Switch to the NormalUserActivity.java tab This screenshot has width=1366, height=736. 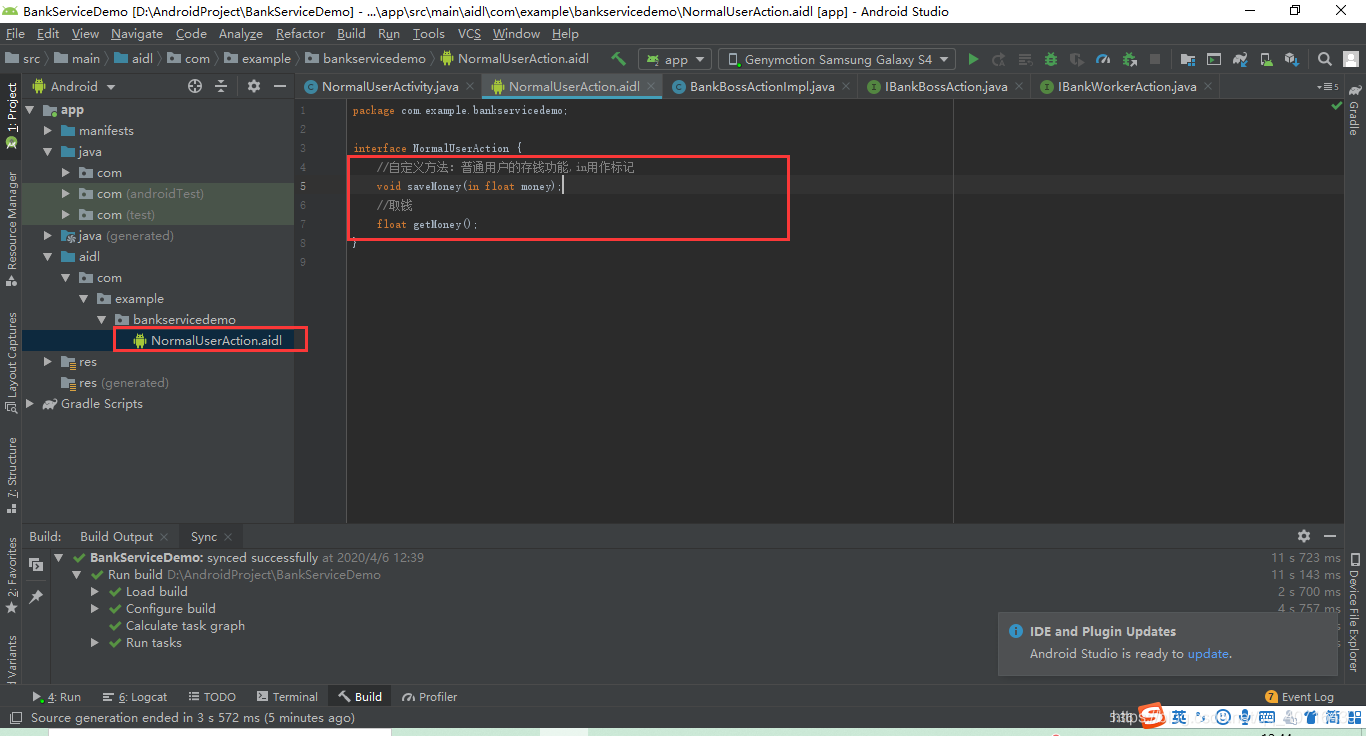tap(389, 87)
